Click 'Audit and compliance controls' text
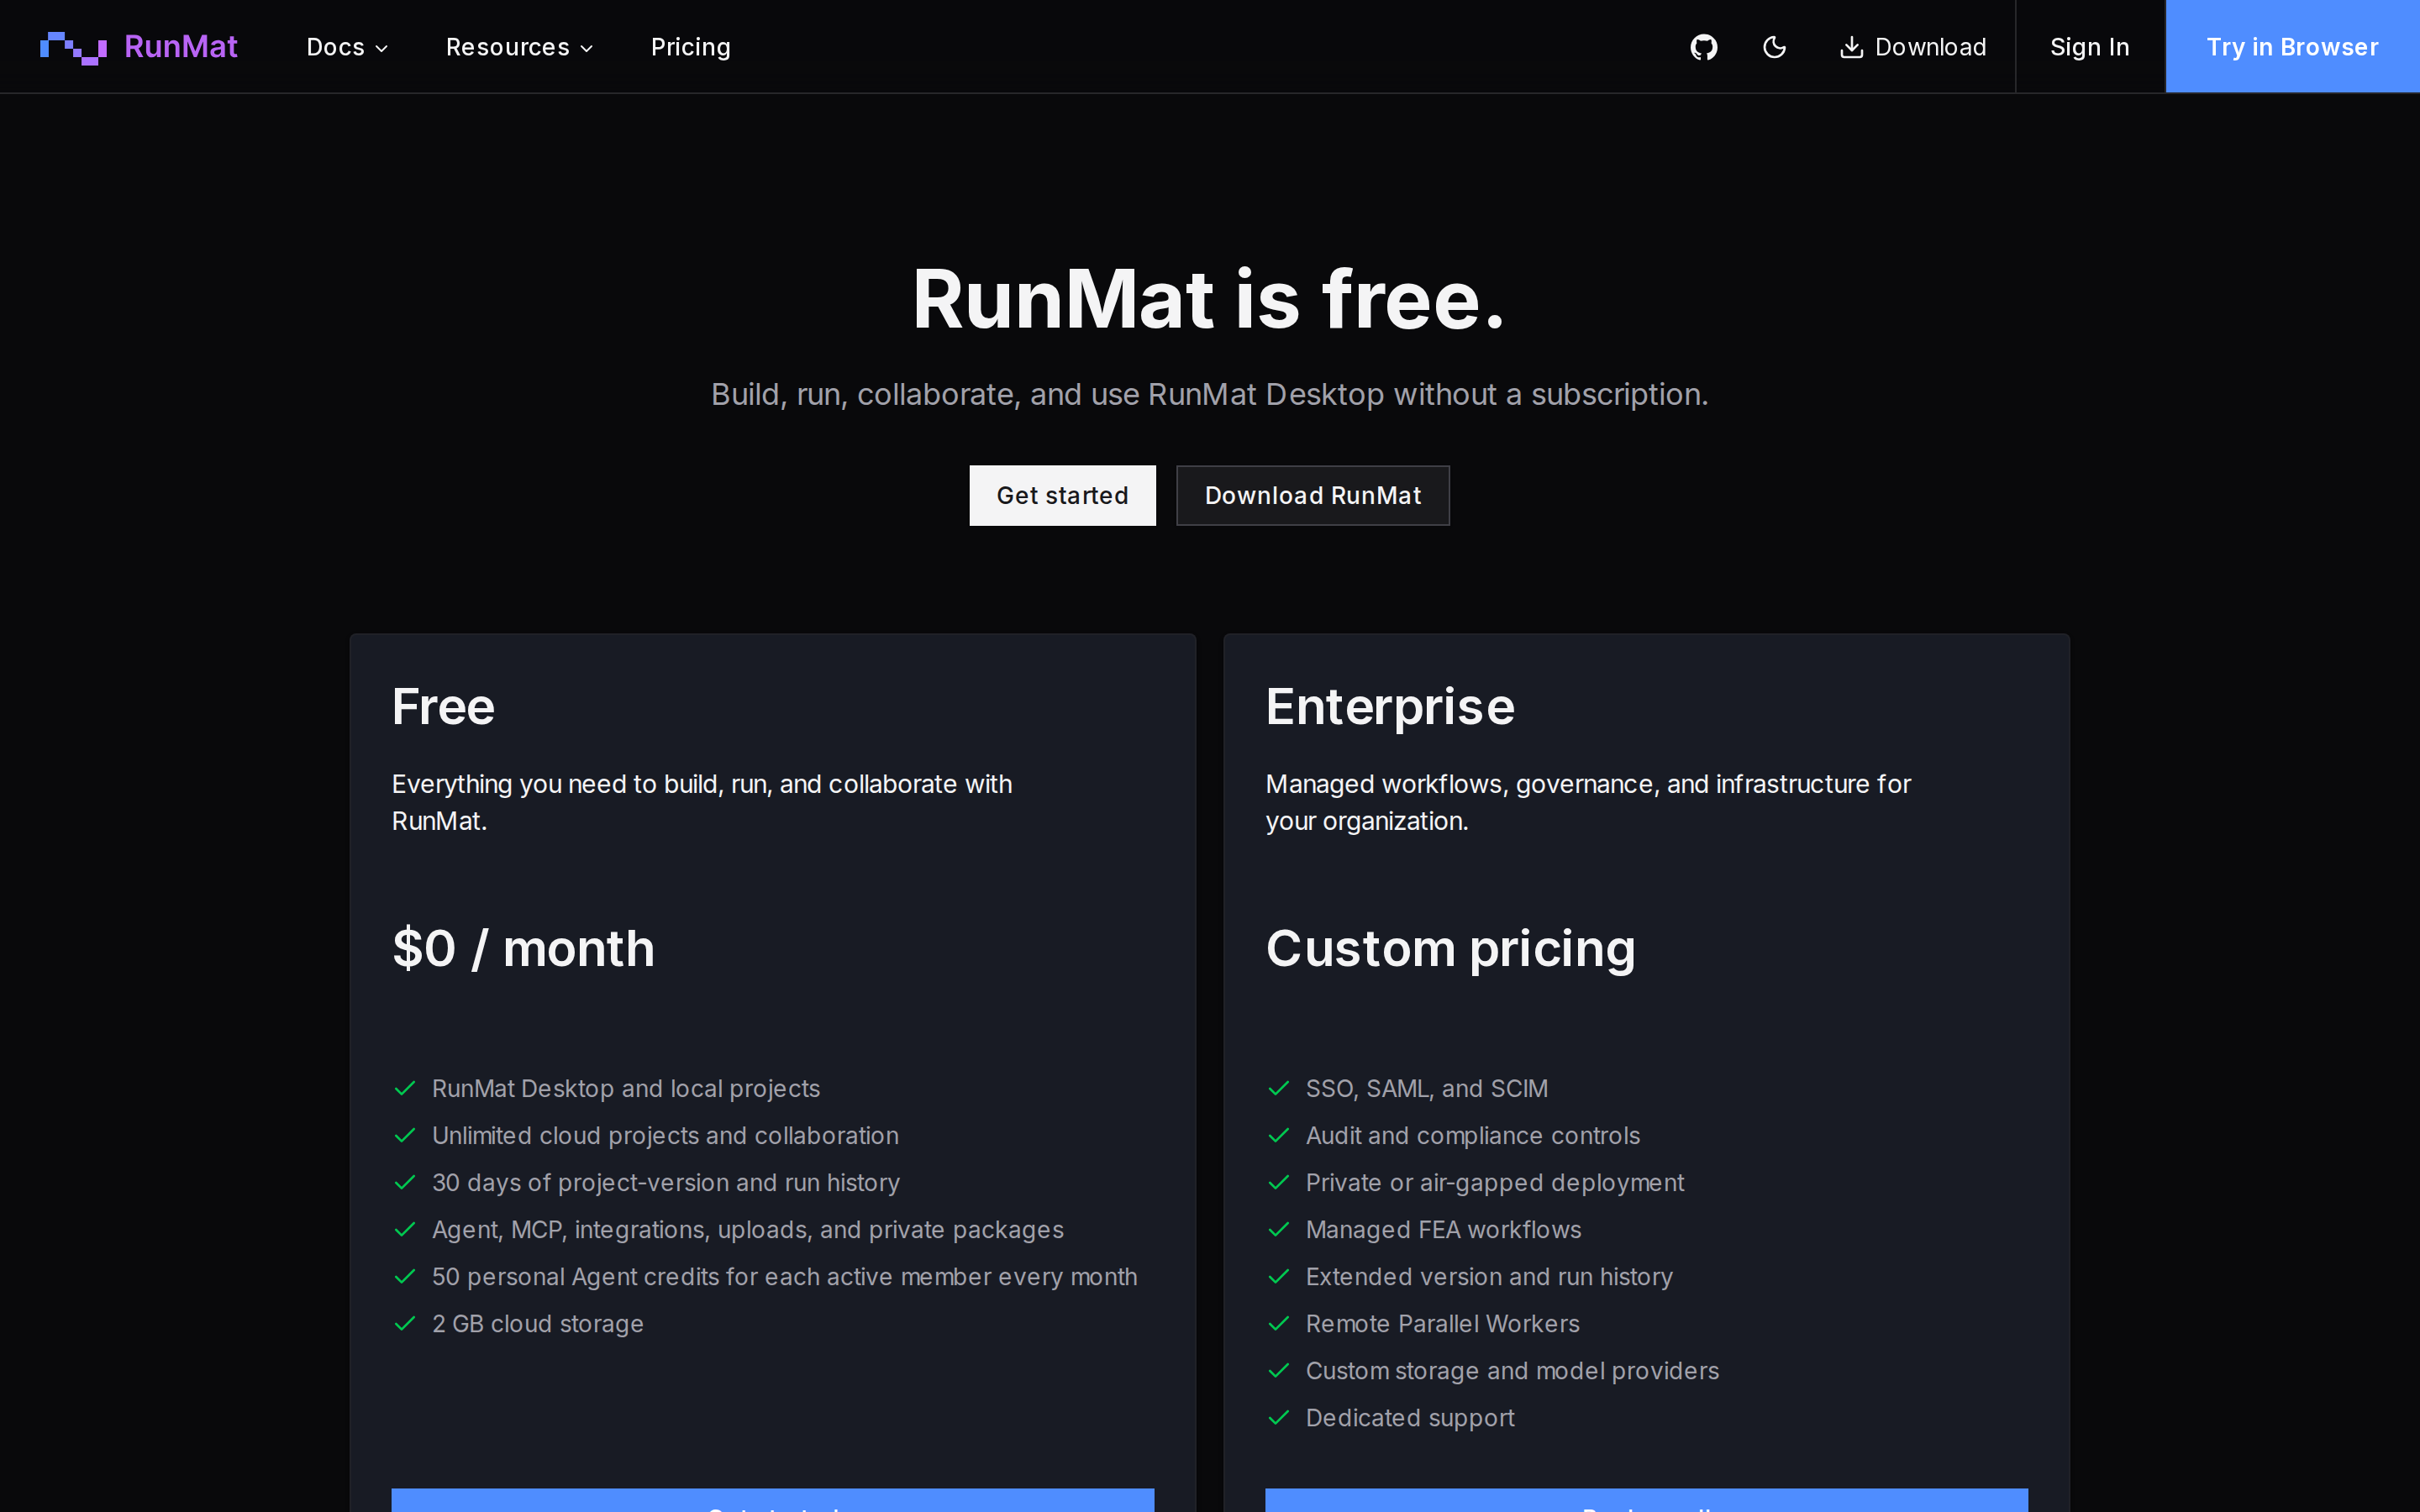 coord(1473,1135)
